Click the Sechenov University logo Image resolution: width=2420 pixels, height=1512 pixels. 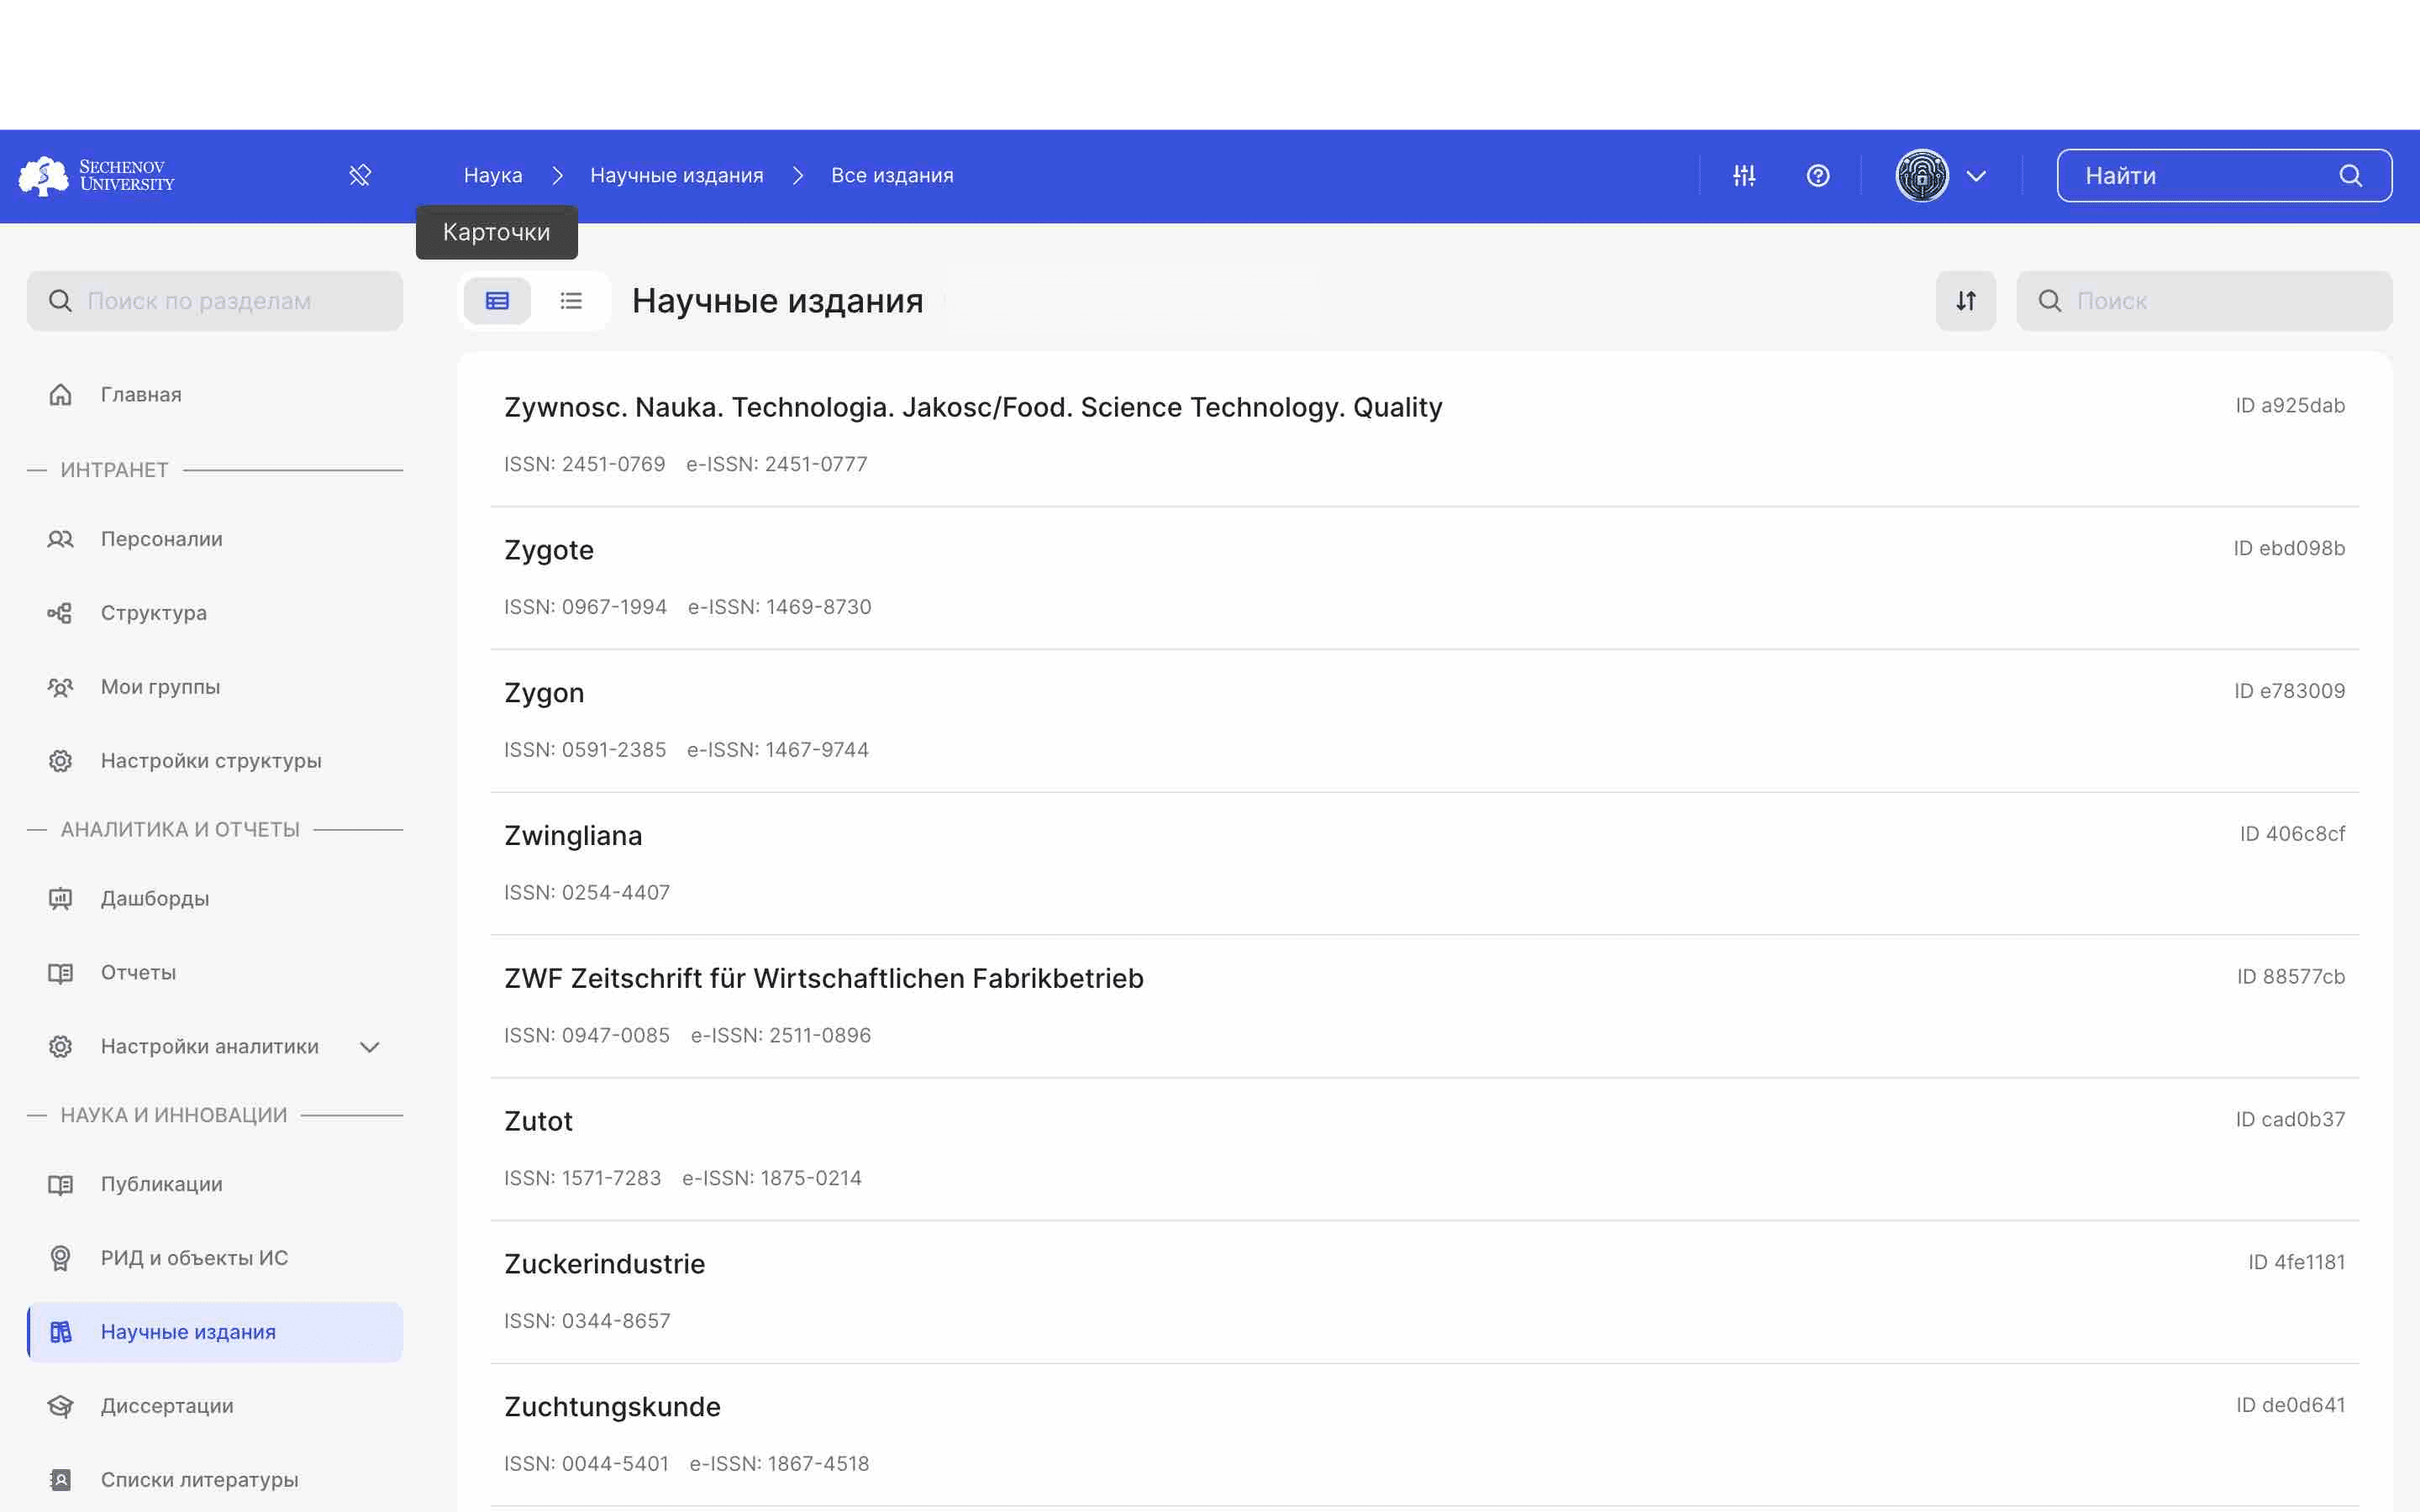(97, 176)
